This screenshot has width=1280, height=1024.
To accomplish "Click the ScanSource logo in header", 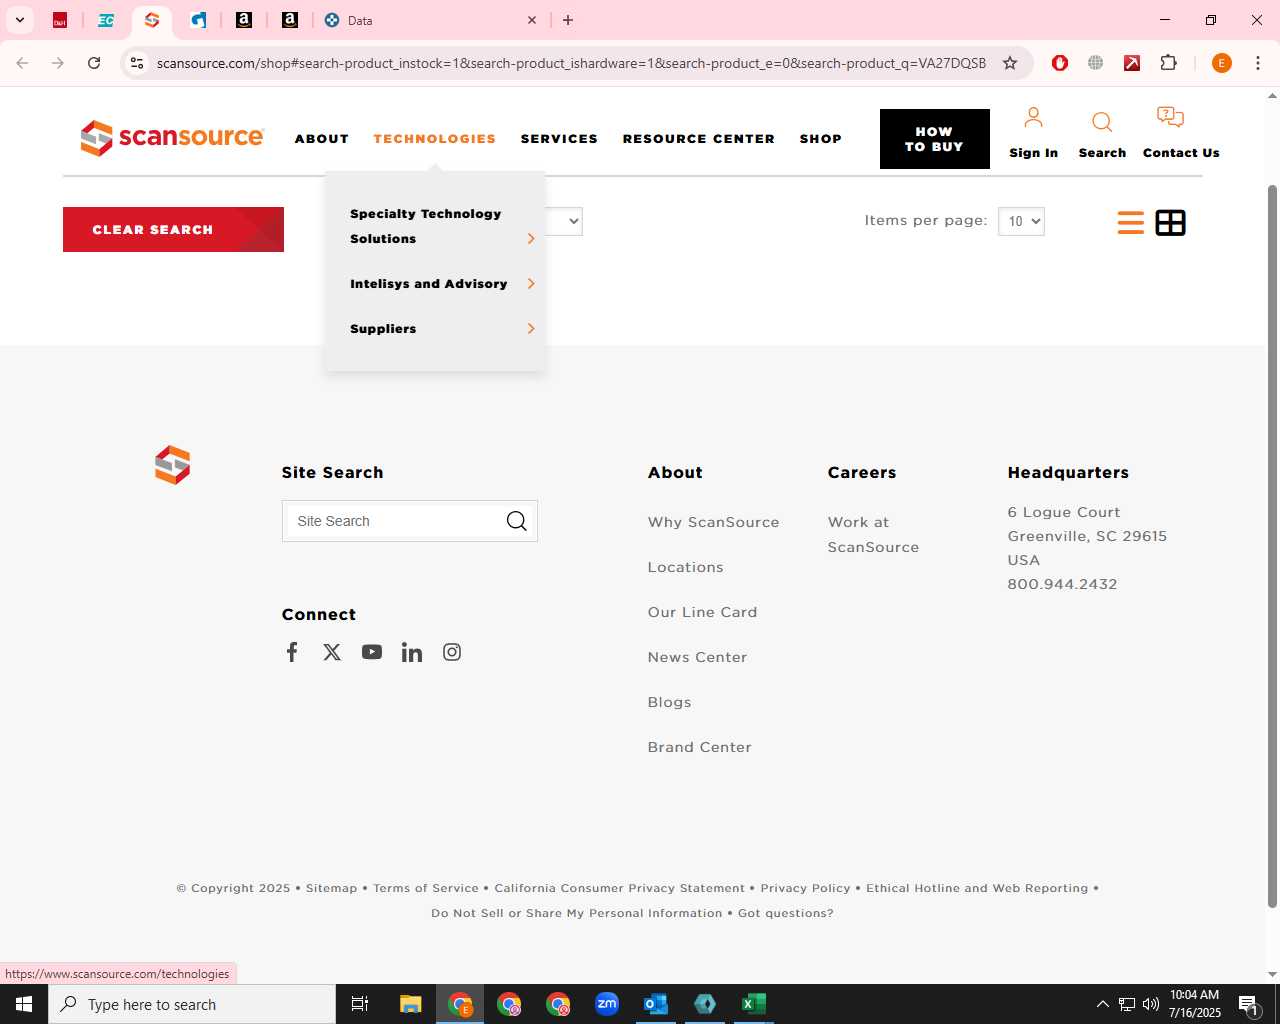I will [172, 138].
